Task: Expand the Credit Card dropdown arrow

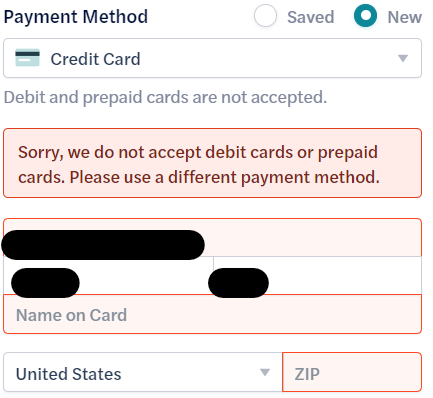Action: click(403, 58)
